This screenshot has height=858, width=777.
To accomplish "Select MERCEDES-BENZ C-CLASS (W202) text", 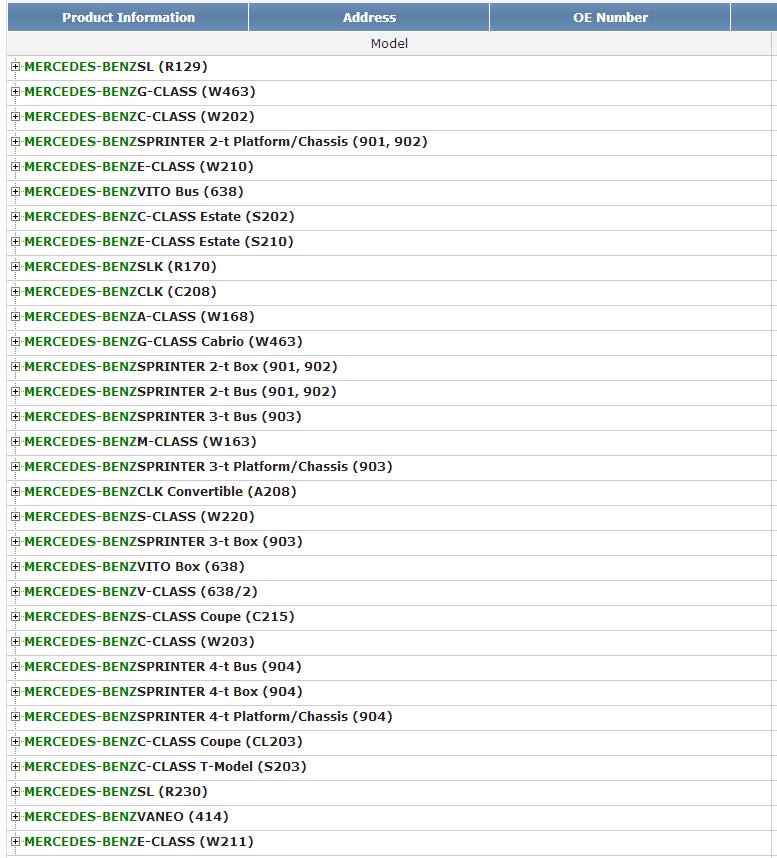I will pos(140,117).
